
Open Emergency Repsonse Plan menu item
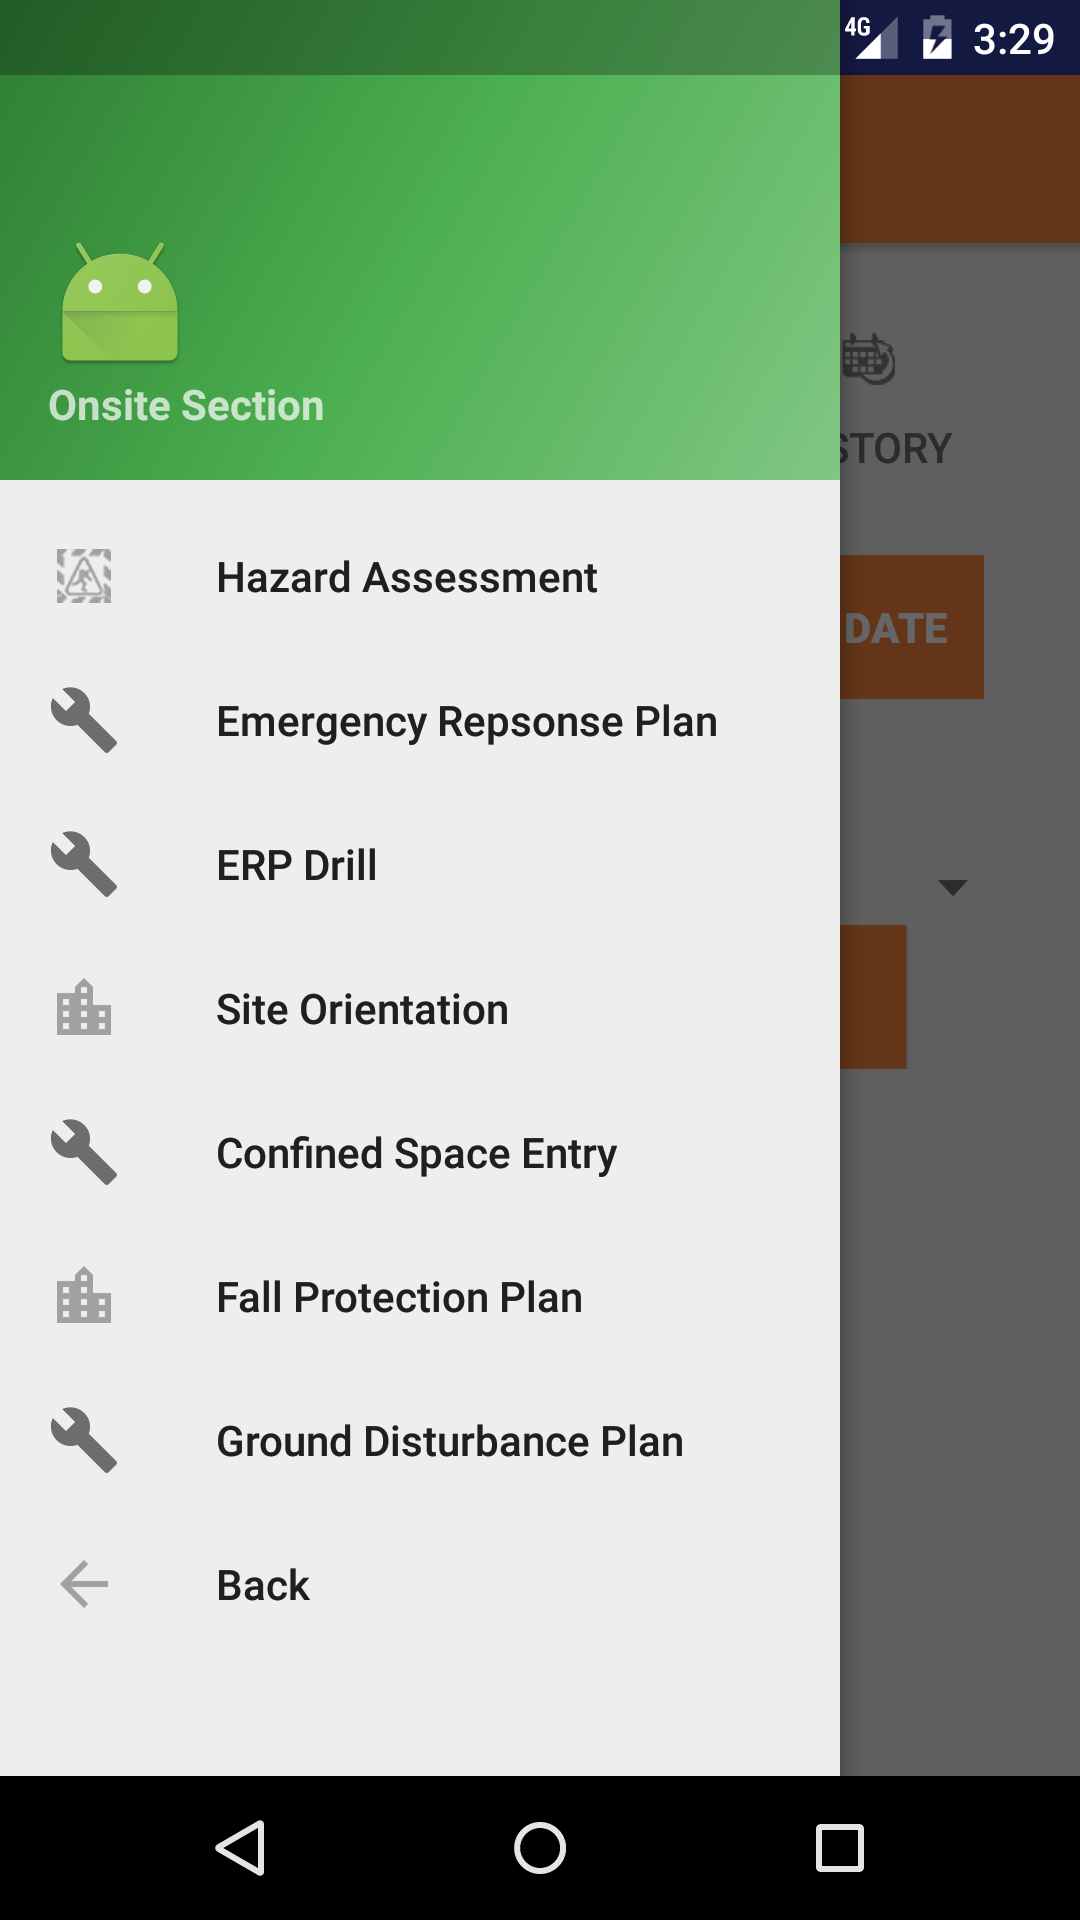(x=467, y=722)
